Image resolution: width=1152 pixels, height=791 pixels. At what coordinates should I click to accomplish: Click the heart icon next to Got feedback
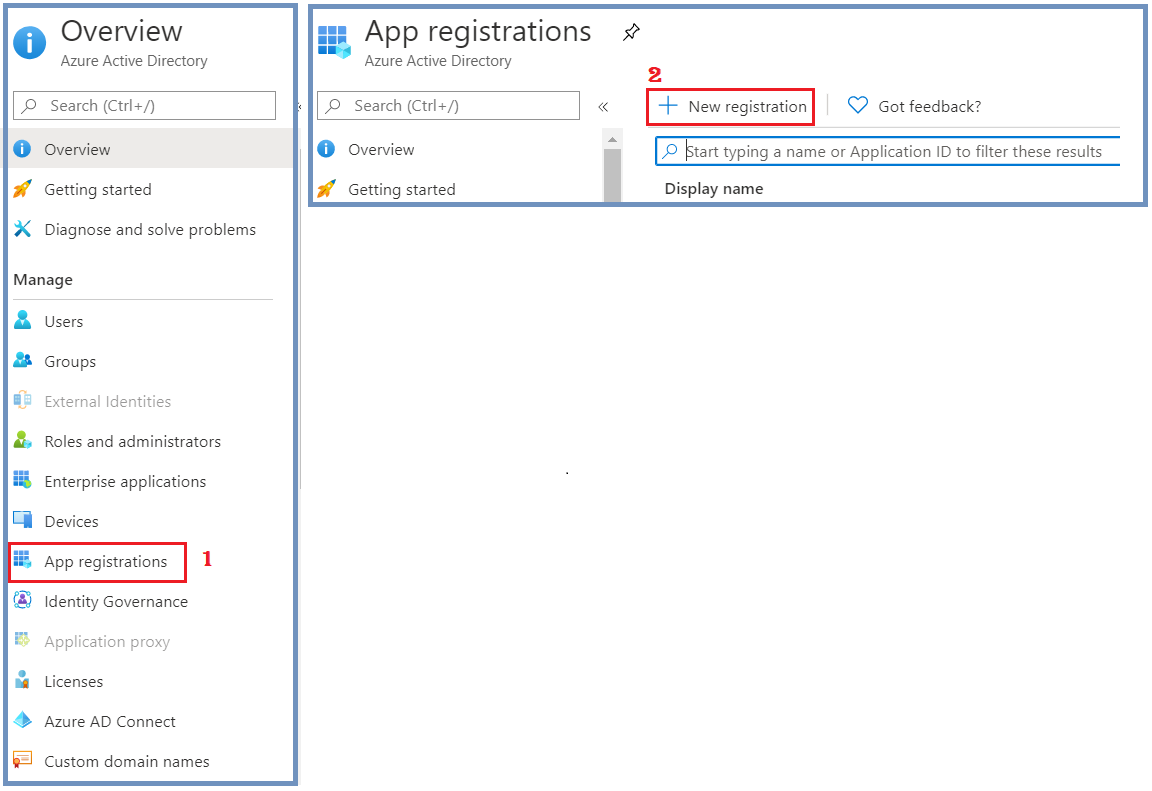click(857, 106)
